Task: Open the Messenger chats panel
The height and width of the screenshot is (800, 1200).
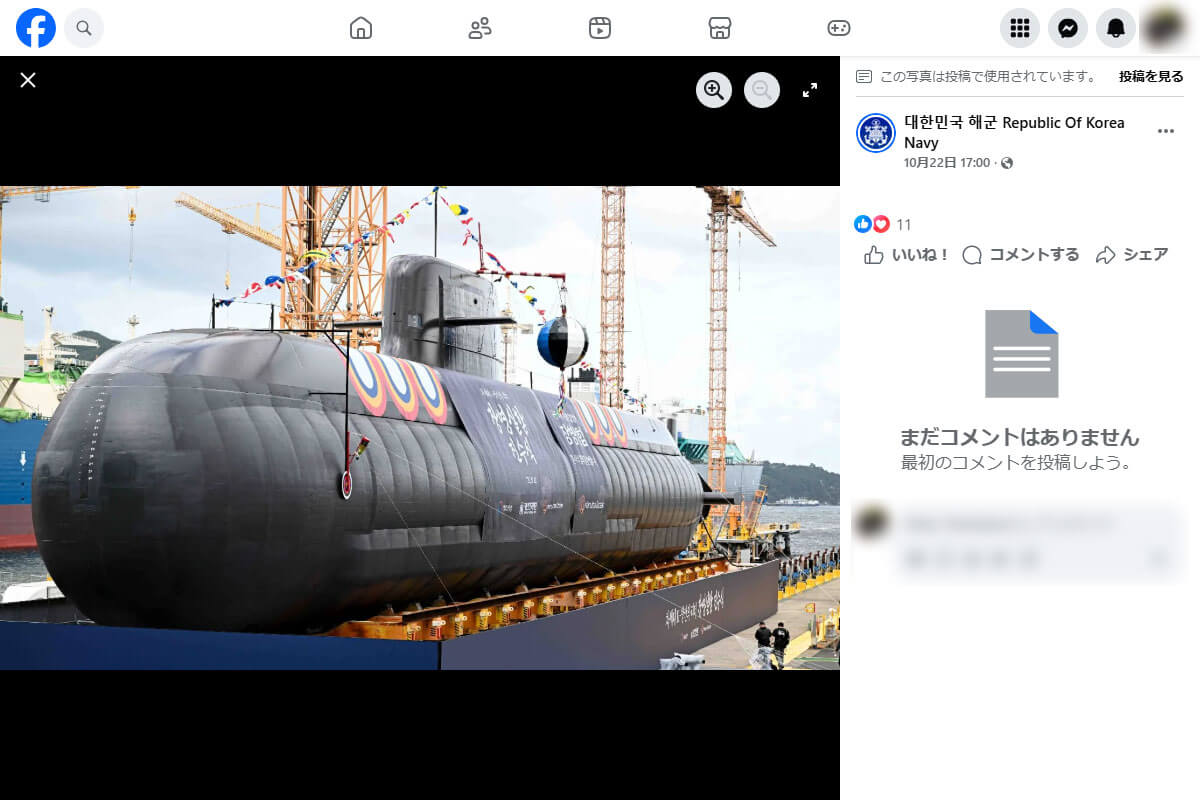Action: click(1068, 28)
